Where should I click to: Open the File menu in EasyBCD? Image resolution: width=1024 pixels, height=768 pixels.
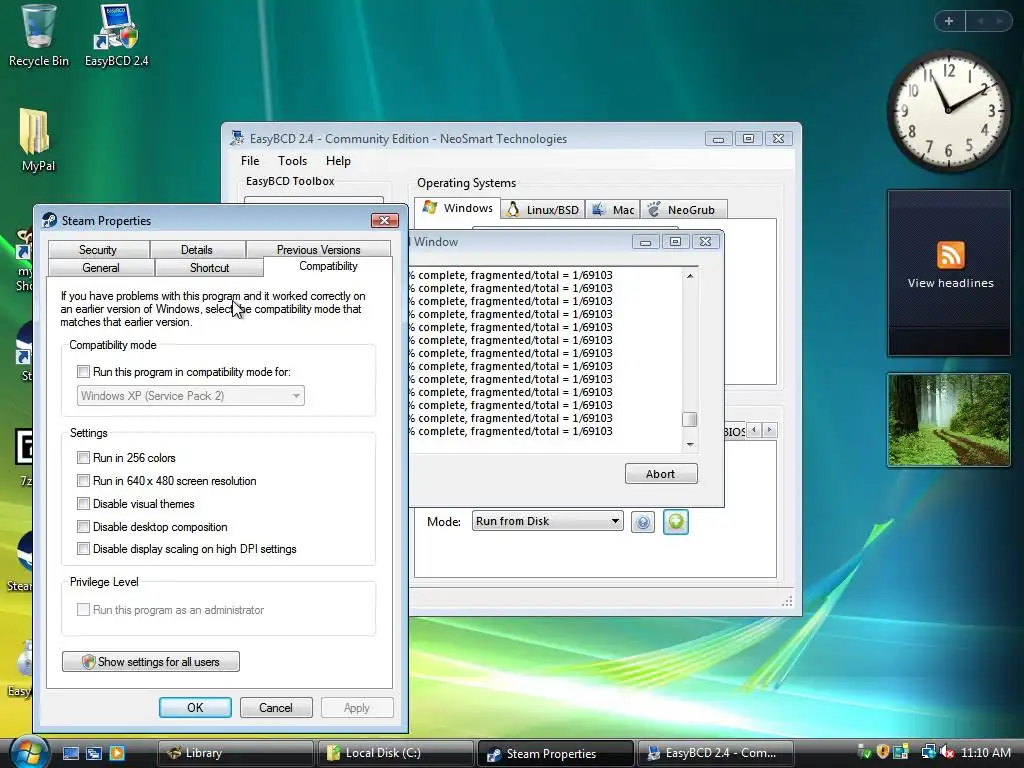tap(249, 161)
